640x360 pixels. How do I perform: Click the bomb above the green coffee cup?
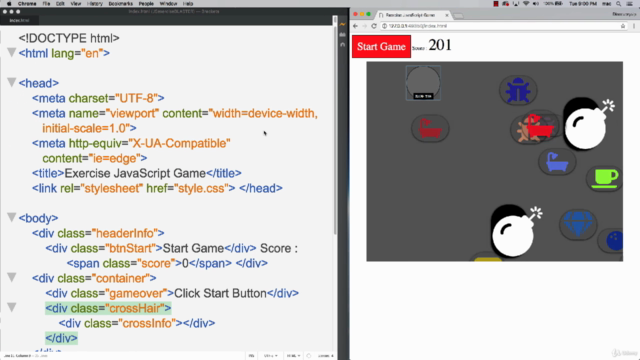point(587,123)
